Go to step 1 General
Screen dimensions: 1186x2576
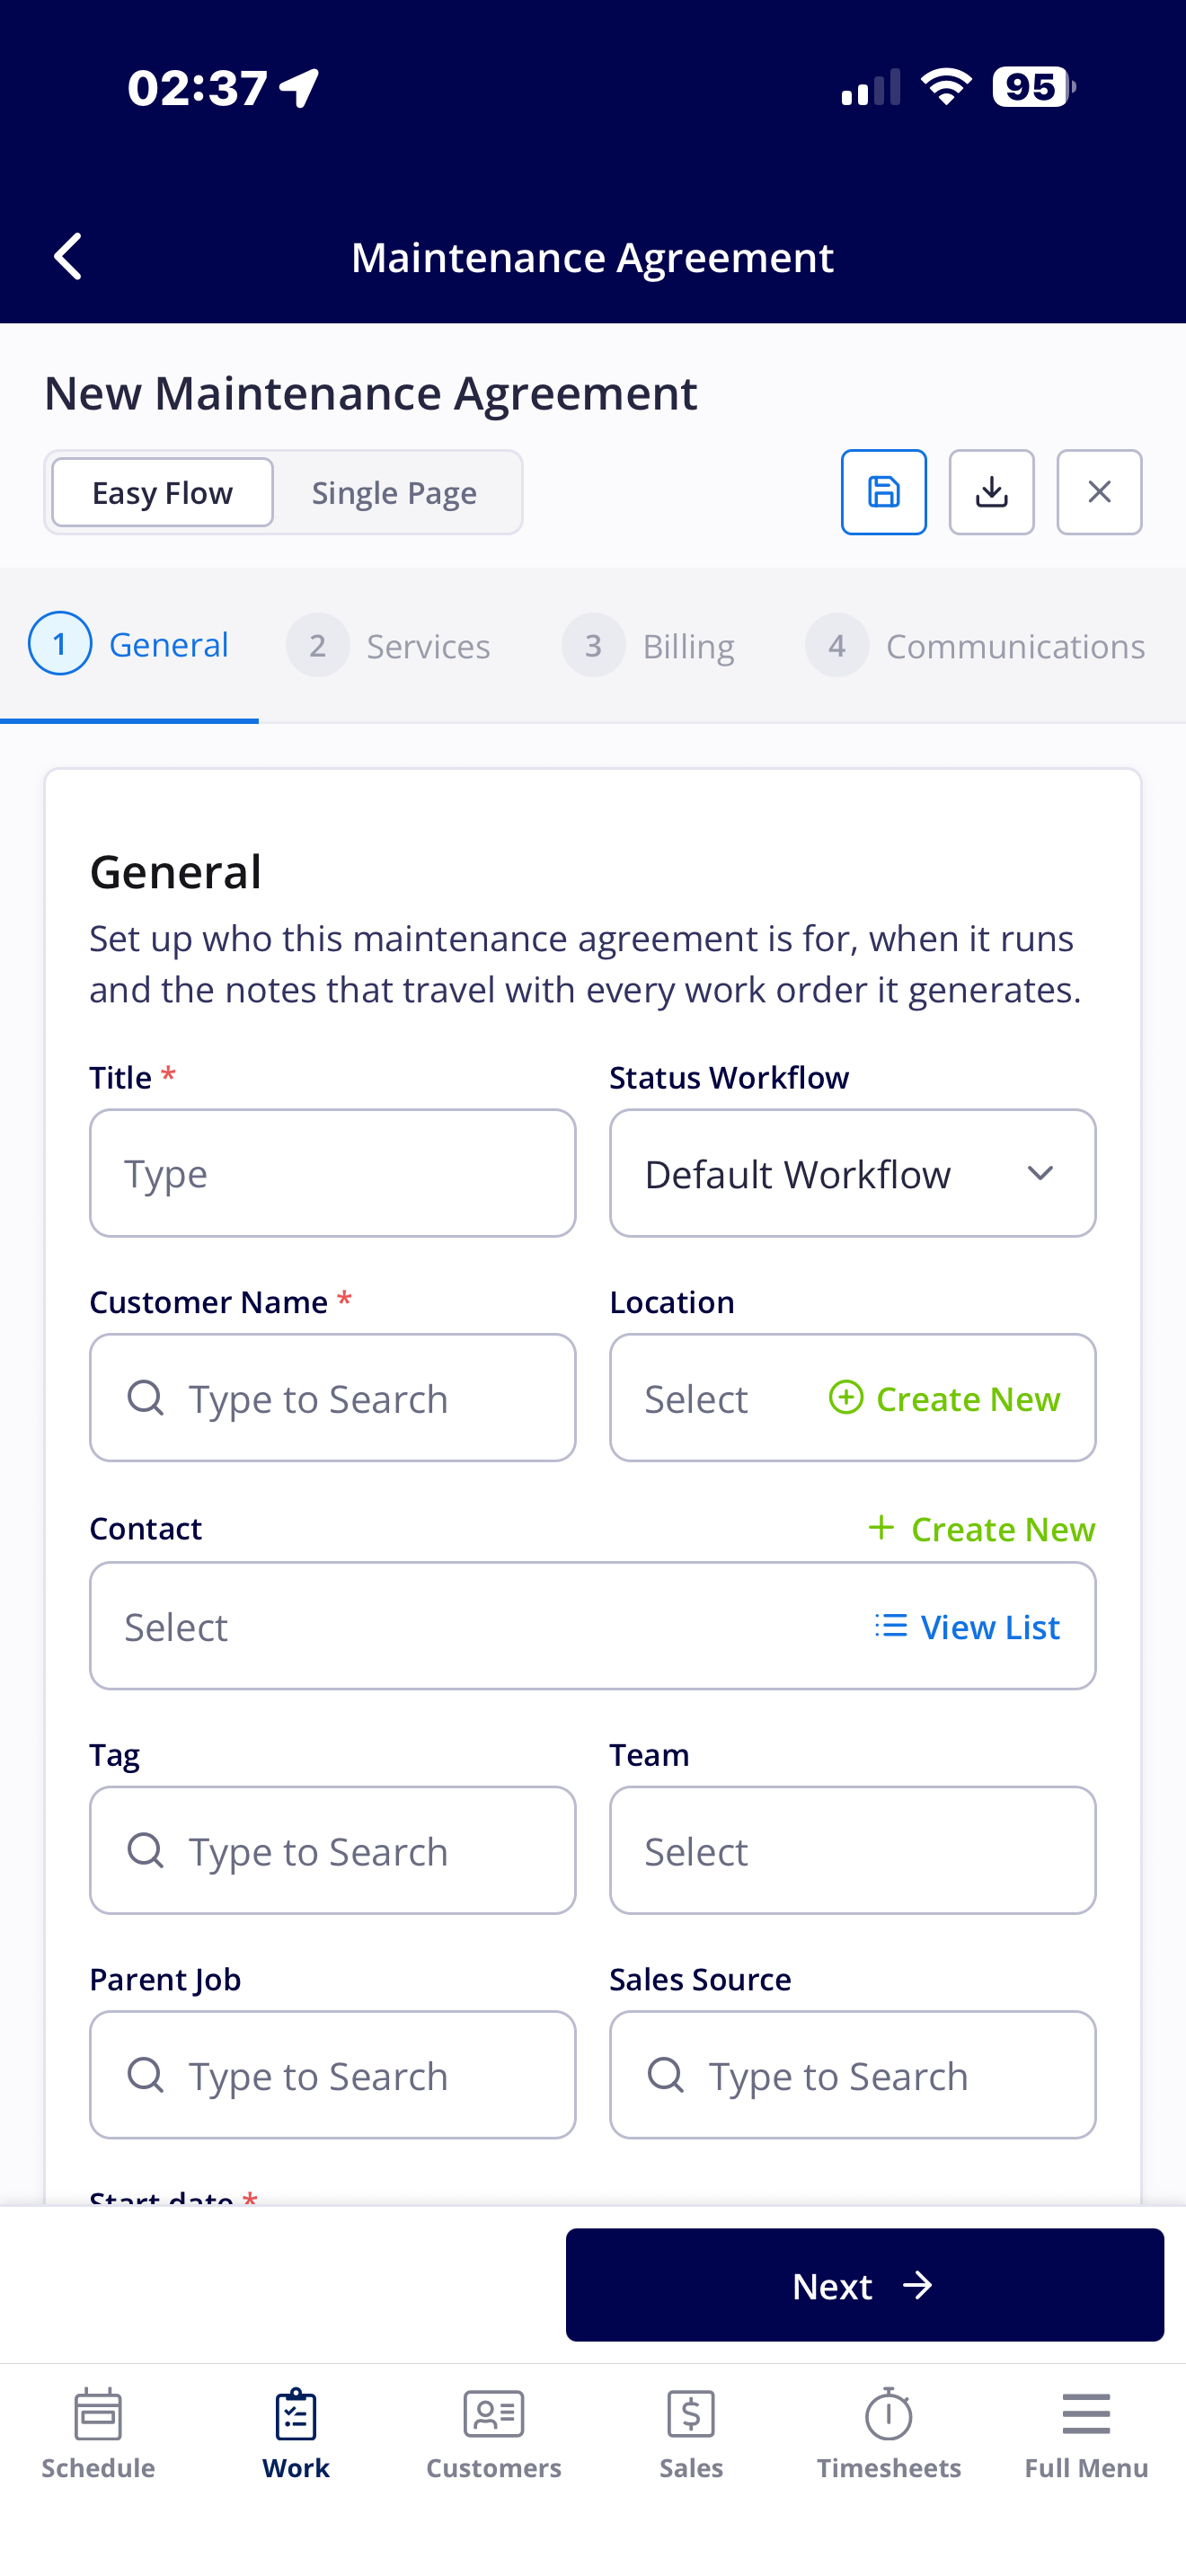(129, 645)
